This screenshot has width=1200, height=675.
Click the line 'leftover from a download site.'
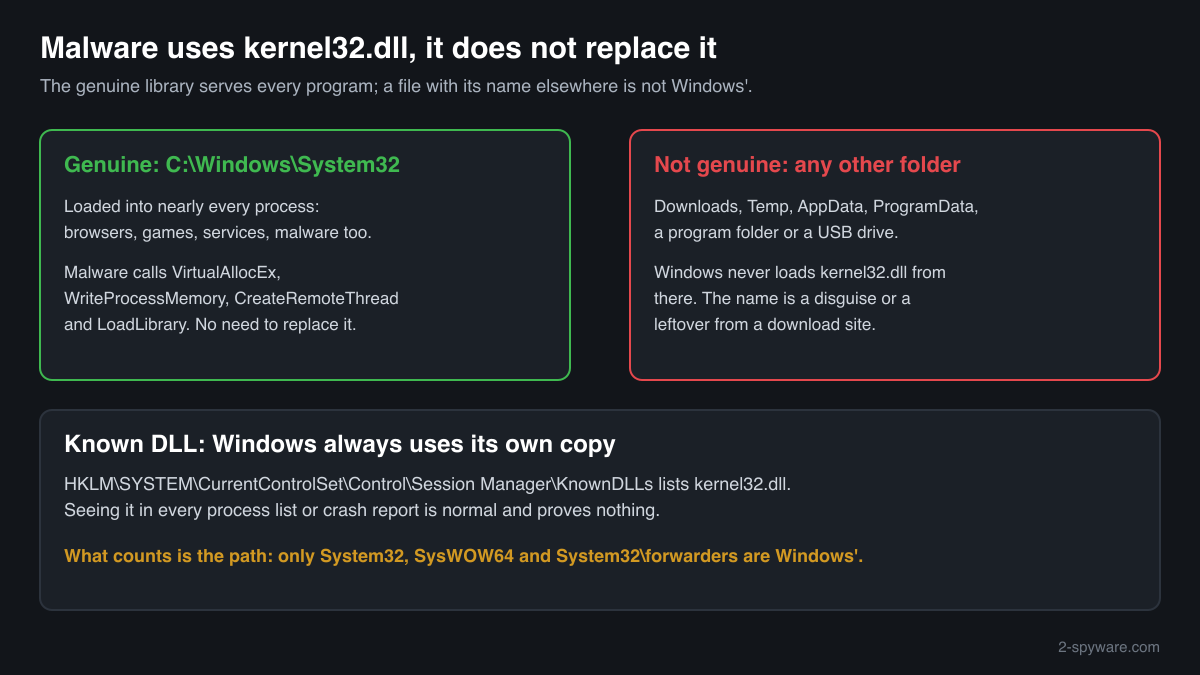[x=765, y=324]
